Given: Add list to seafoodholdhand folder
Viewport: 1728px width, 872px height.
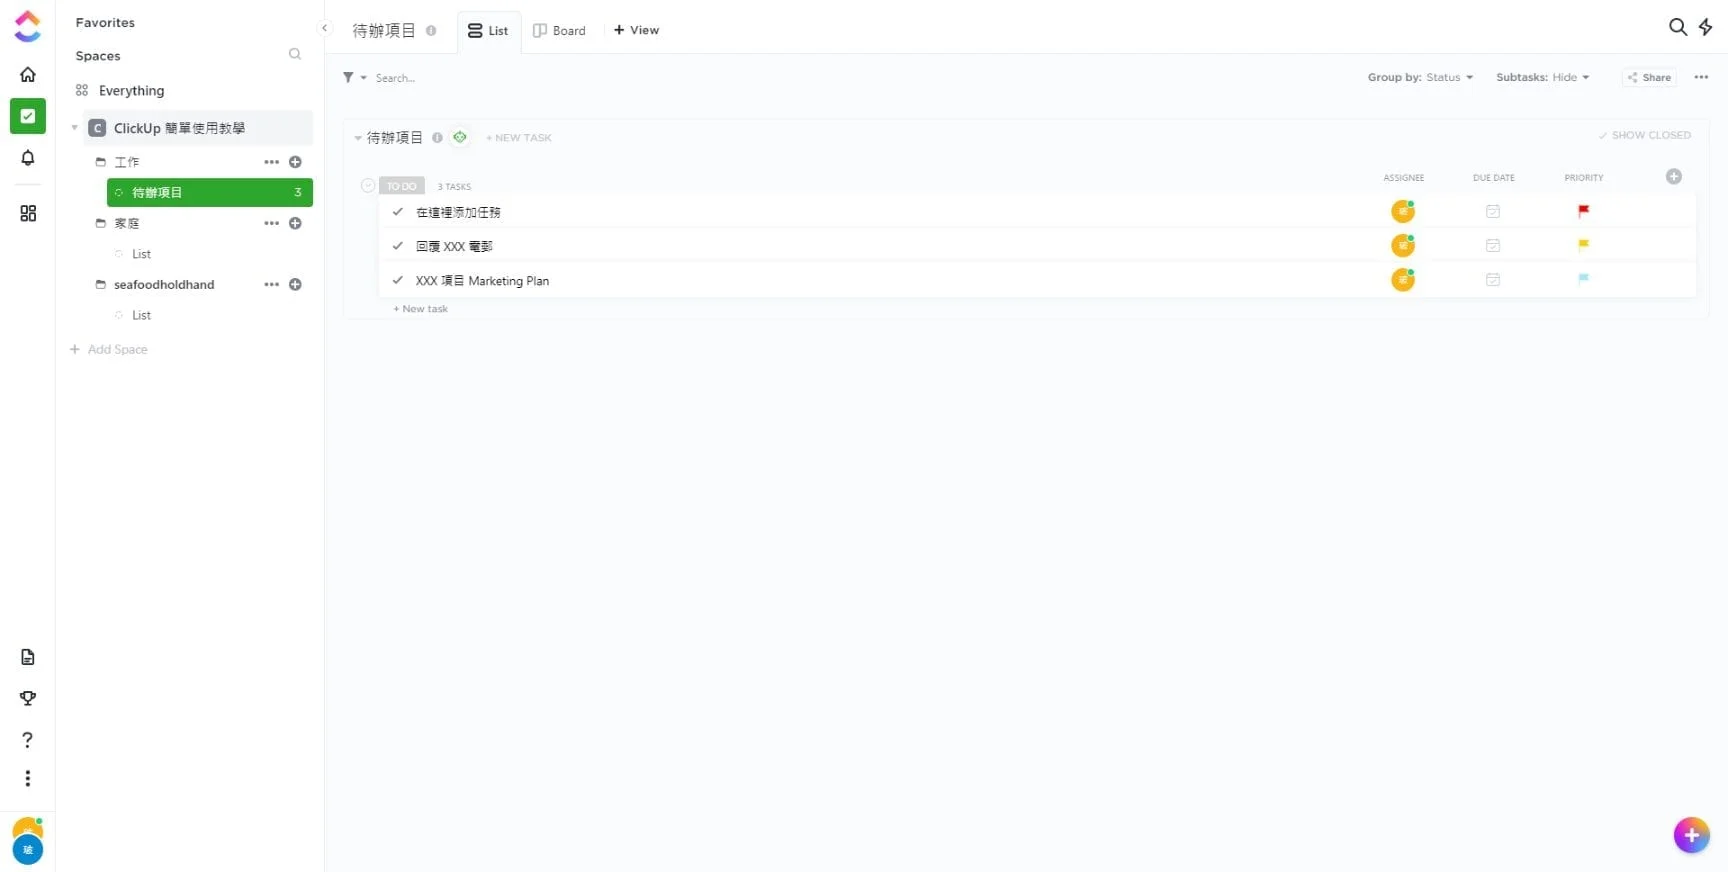Looking at the screenshot, I should (295, 285).
